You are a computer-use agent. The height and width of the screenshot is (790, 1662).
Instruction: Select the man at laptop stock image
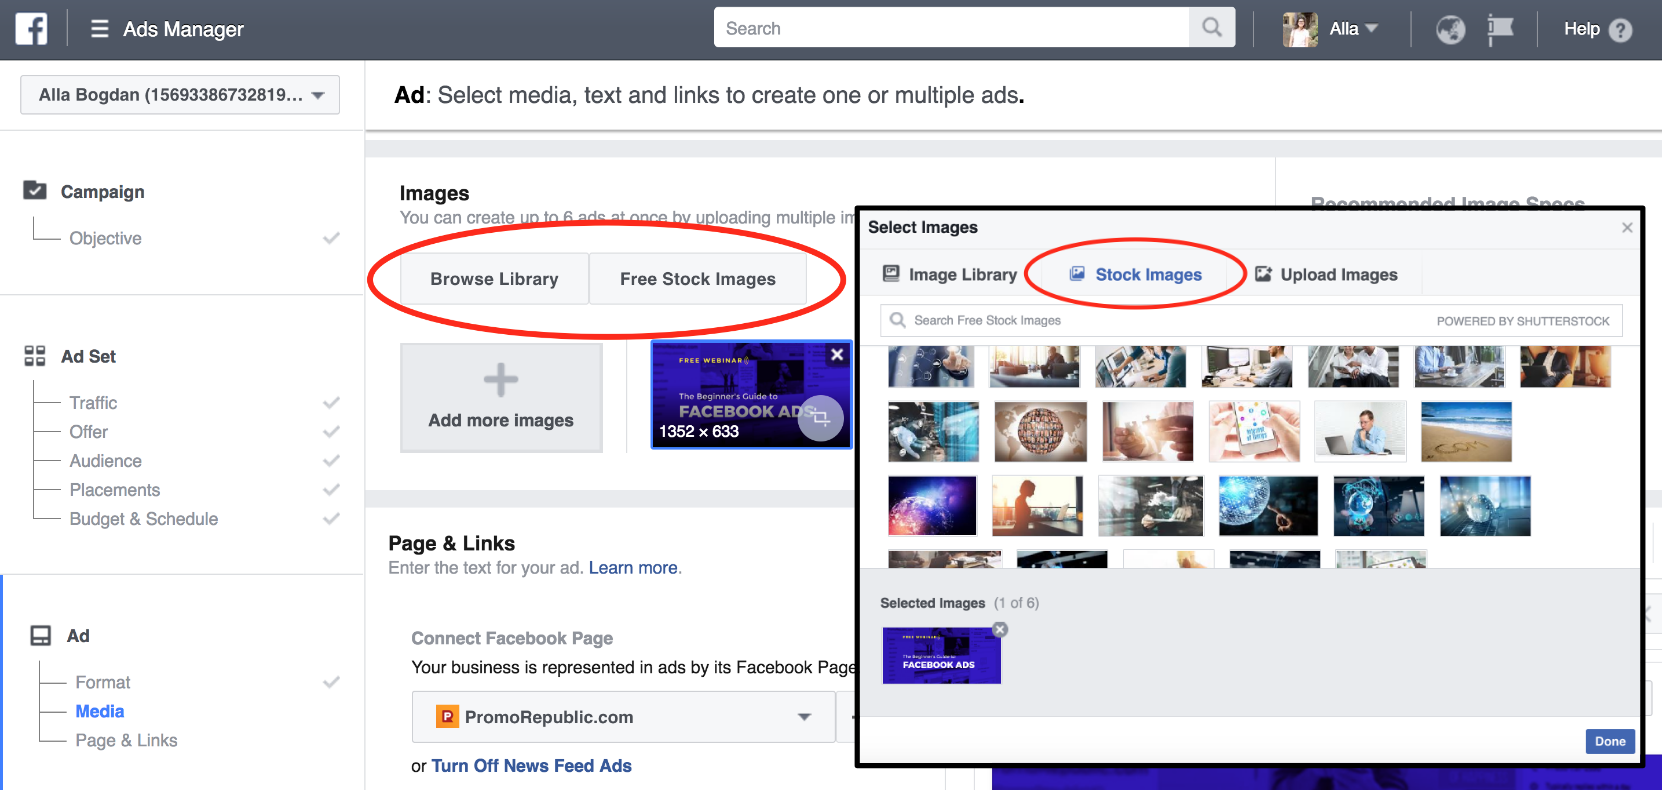(x=1360, y=431)
